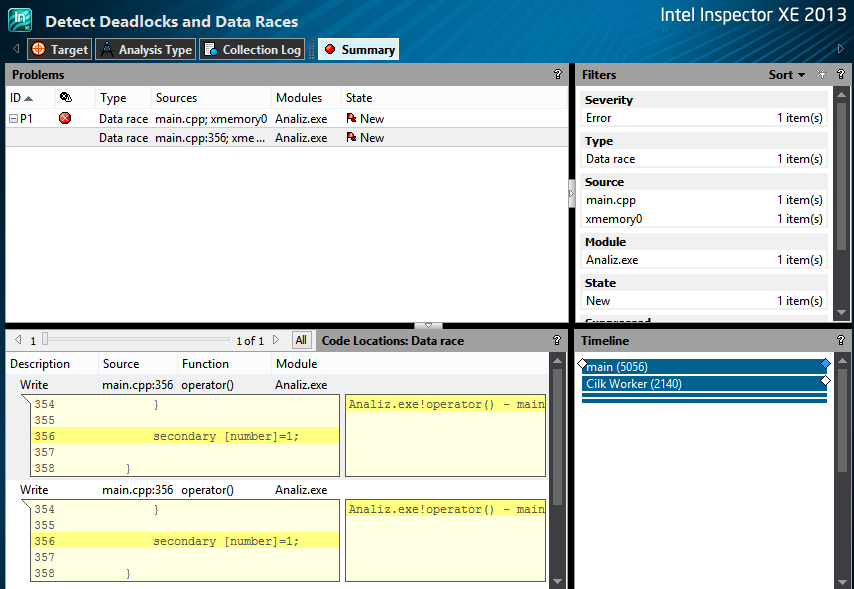Click line 356 in the first code snippet
Screen dimensions: 854x589
click(x=185, y=436)
